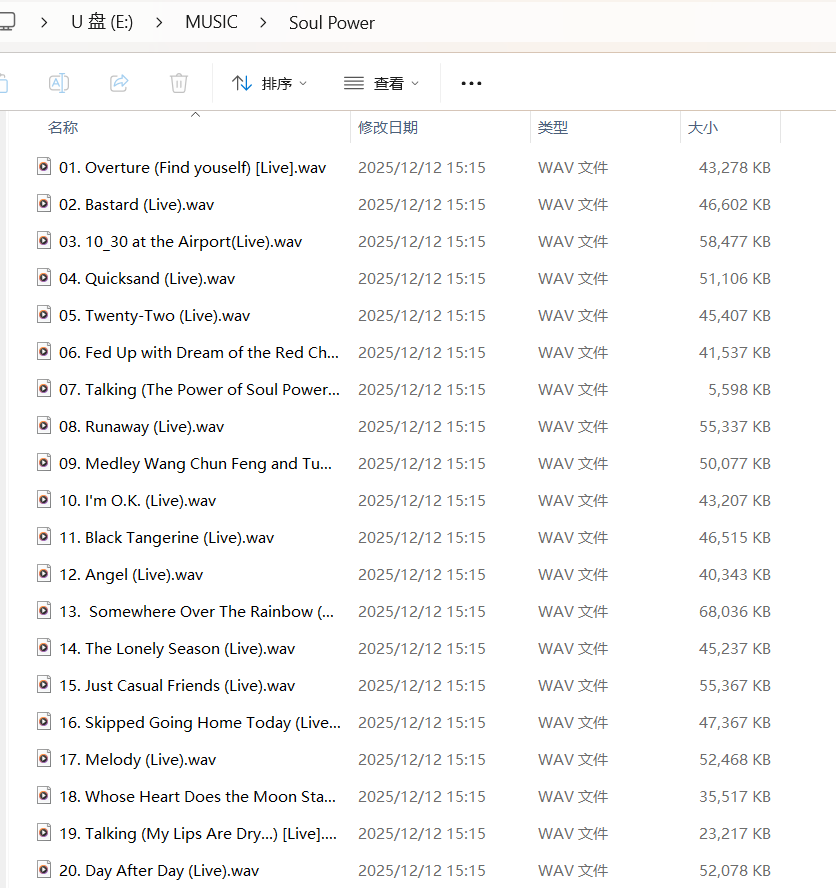Image resolution: width=836 pixels, height=888 pixels.
Task: Click icon of 05. Twenty-Two file
Action: click(x=44, y=314)
